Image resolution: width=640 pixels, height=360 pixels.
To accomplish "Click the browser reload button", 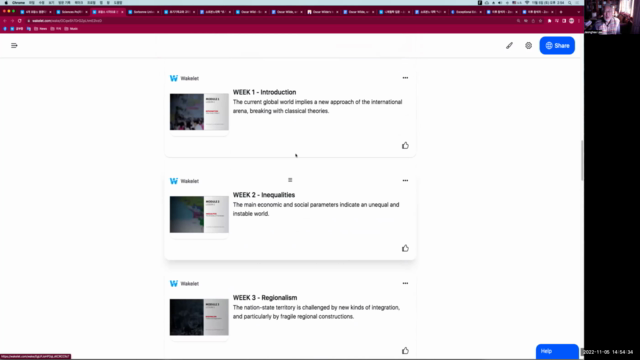I will click(x=20, y=21).
